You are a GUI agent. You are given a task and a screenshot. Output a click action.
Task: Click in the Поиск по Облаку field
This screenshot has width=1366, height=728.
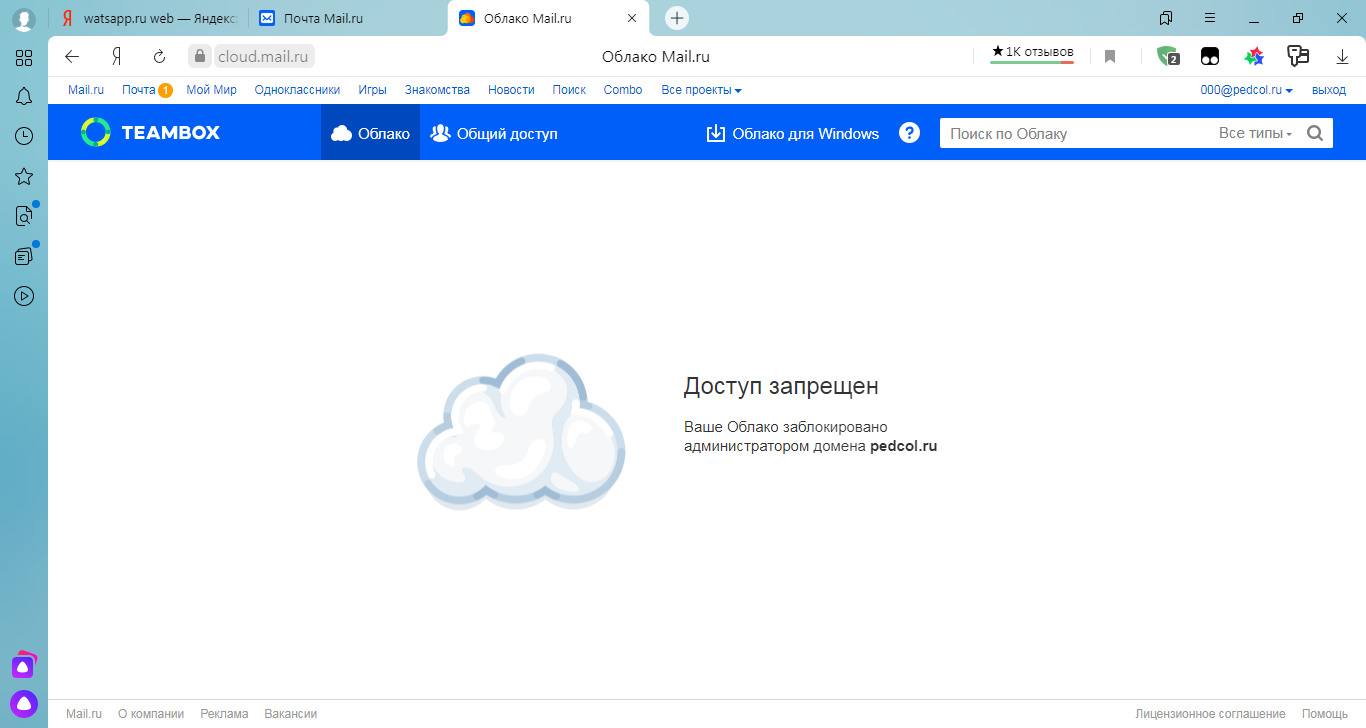click(1073, 133)
